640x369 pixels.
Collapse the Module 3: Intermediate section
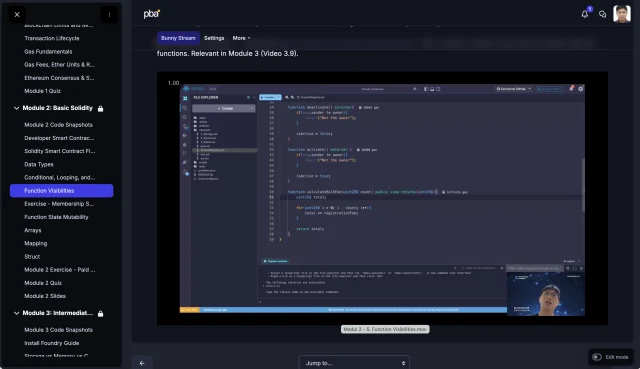[16, 313]
